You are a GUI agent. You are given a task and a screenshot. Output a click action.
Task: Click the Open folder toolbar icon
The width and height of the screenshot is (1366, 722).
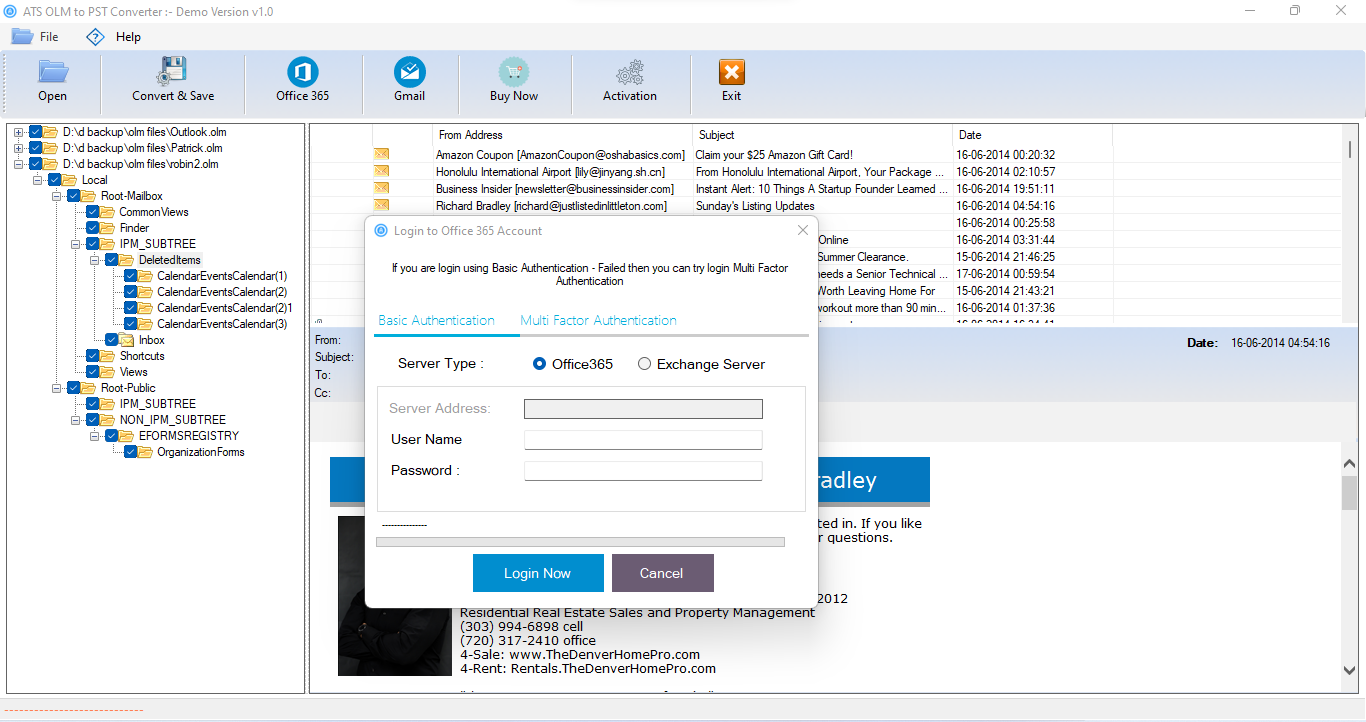point(52,72)
